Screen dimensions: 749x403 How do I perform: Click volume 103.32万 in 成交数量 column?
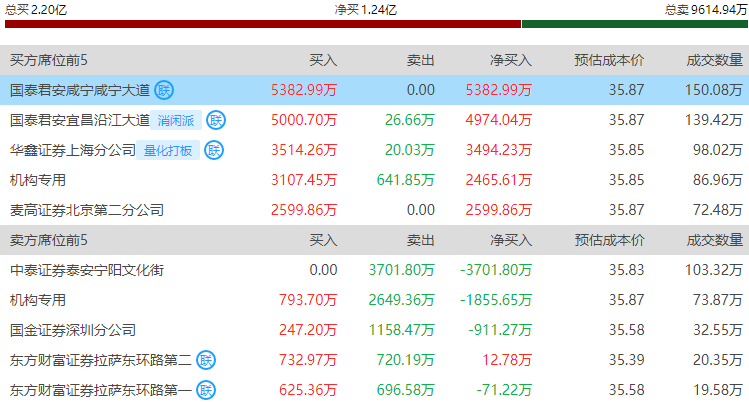click(714, 270)
